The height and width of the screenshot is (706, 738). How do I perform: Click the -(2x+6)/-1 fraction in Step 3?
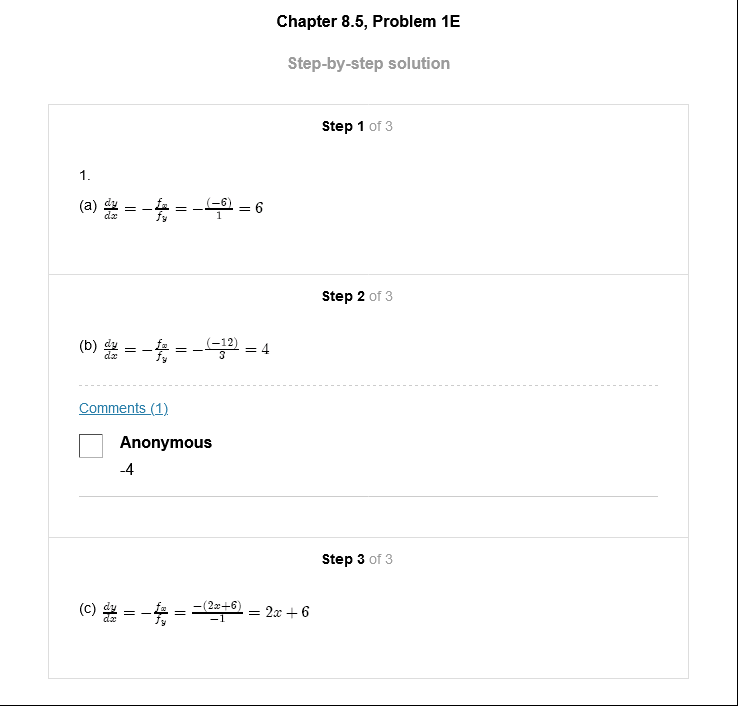(217, 611)
